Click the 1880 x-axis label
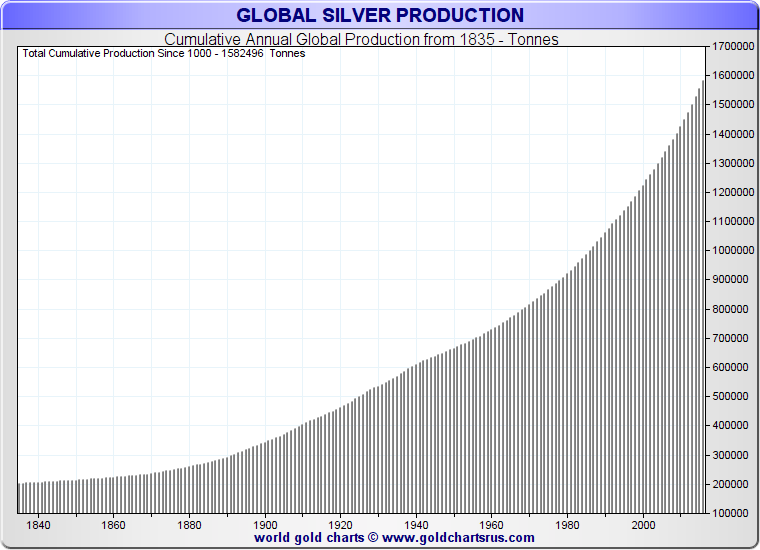Screen dimensions: 760x550 point(189,525)
